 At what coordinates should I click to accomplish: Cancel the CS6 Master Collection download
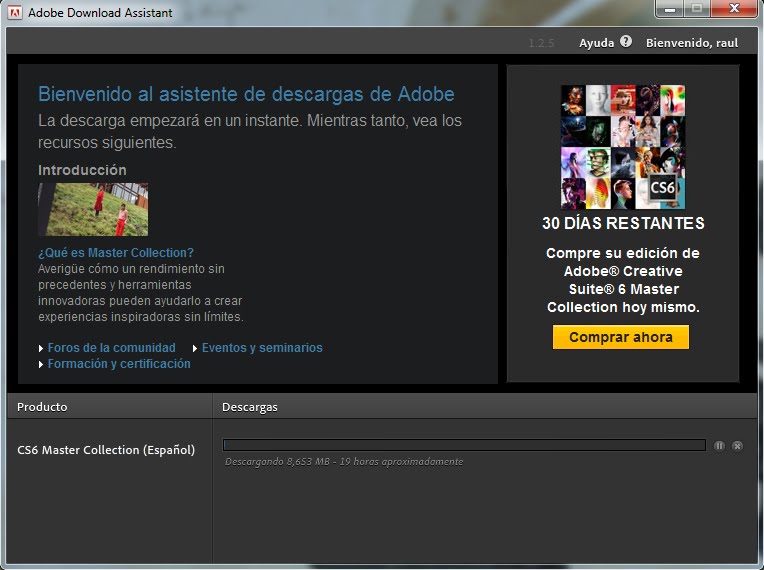[737, 446]
